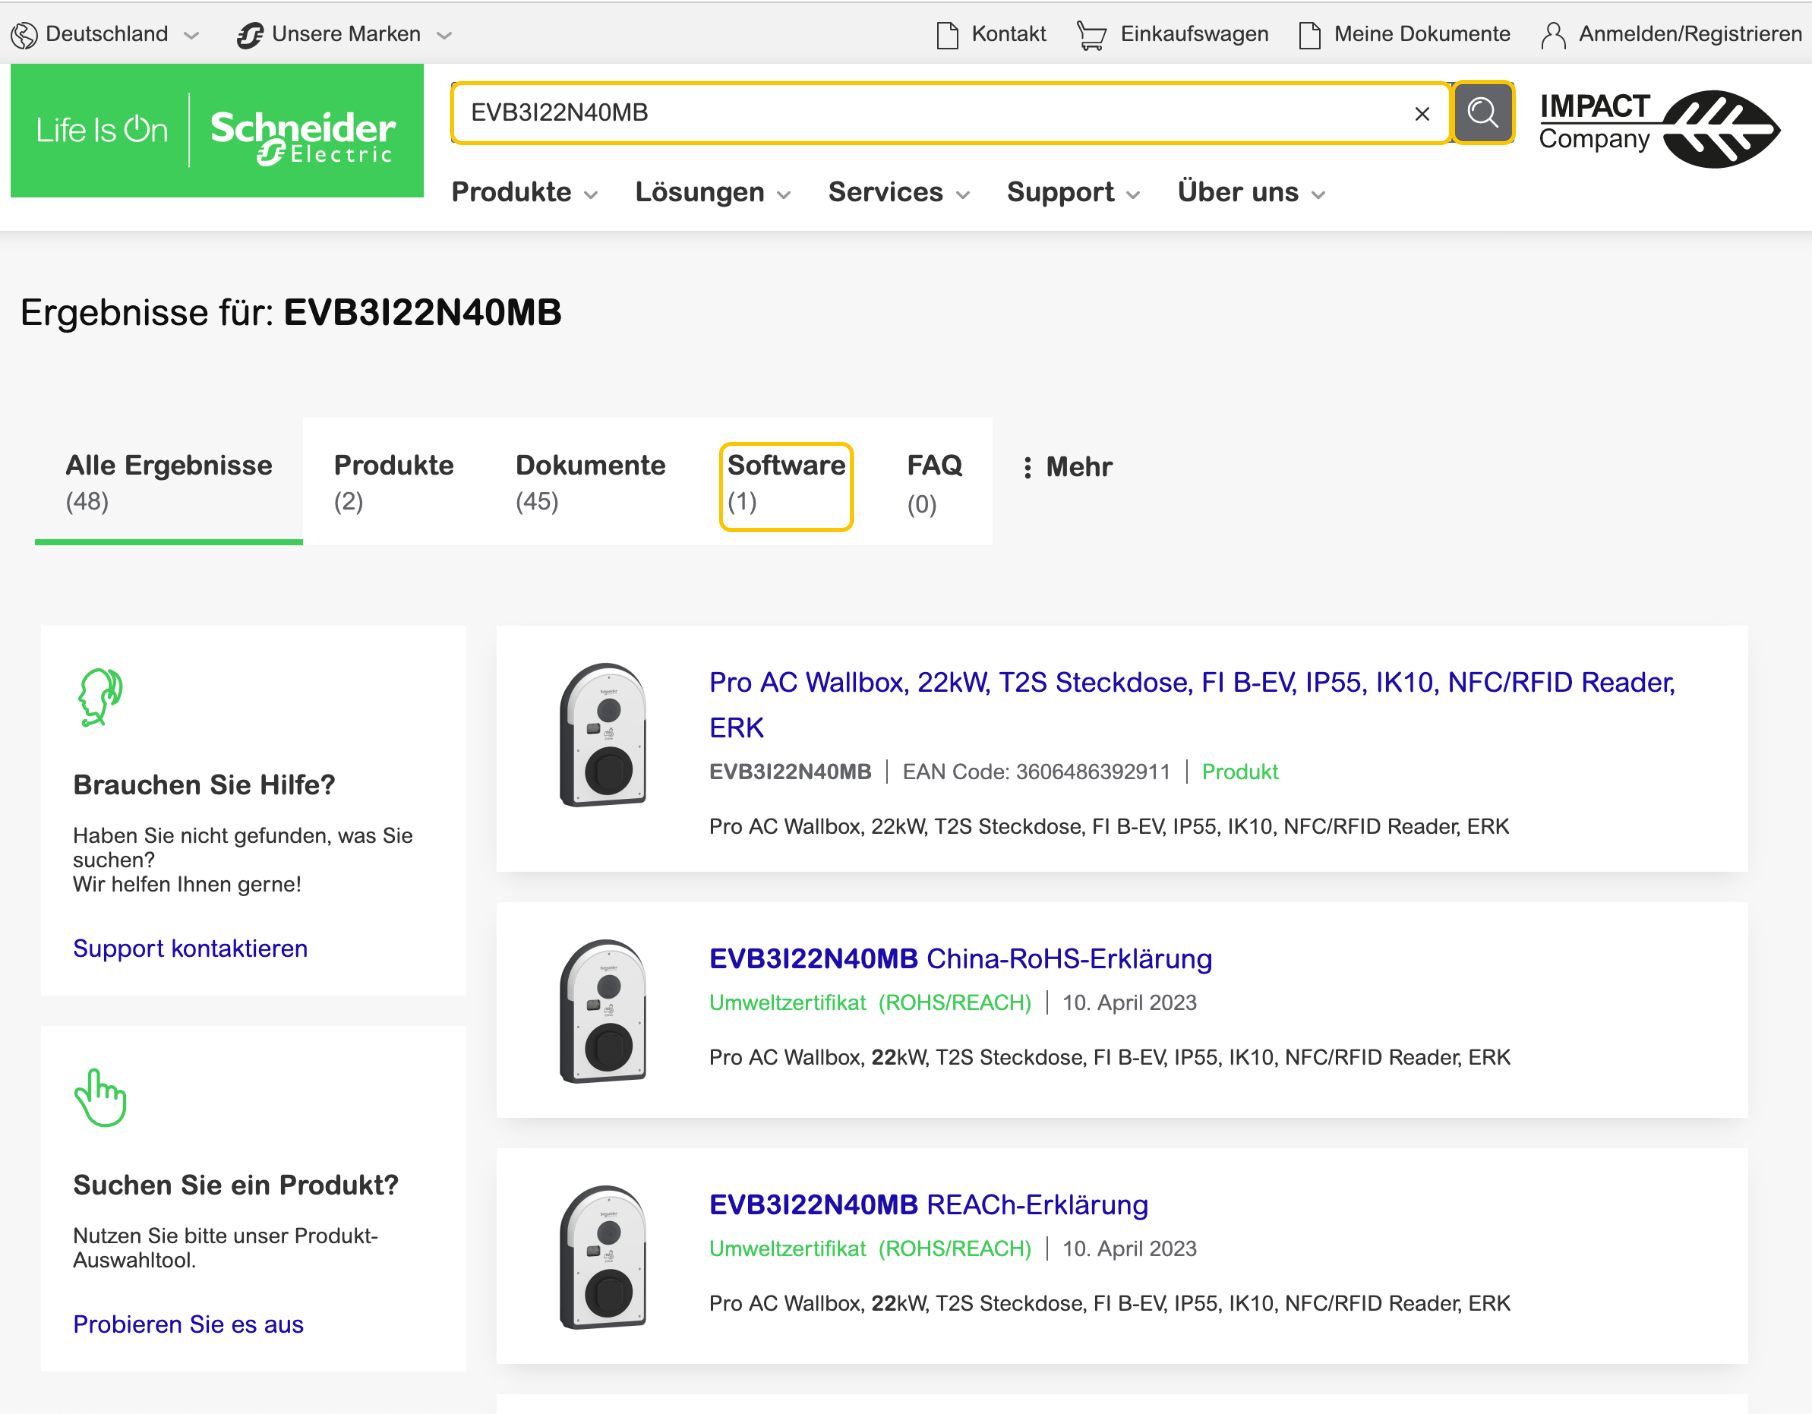Viewport: 1812px width, 1414px height.
Task: Click the Schneider Electric brand icon for Unsere Marken
Action: click(250, 35)
